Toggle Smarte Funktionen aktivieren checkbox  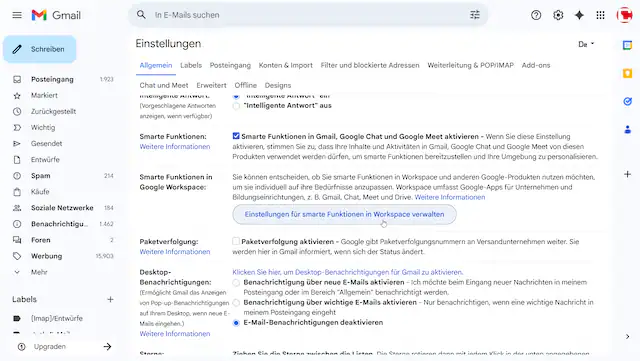(236, 136)
